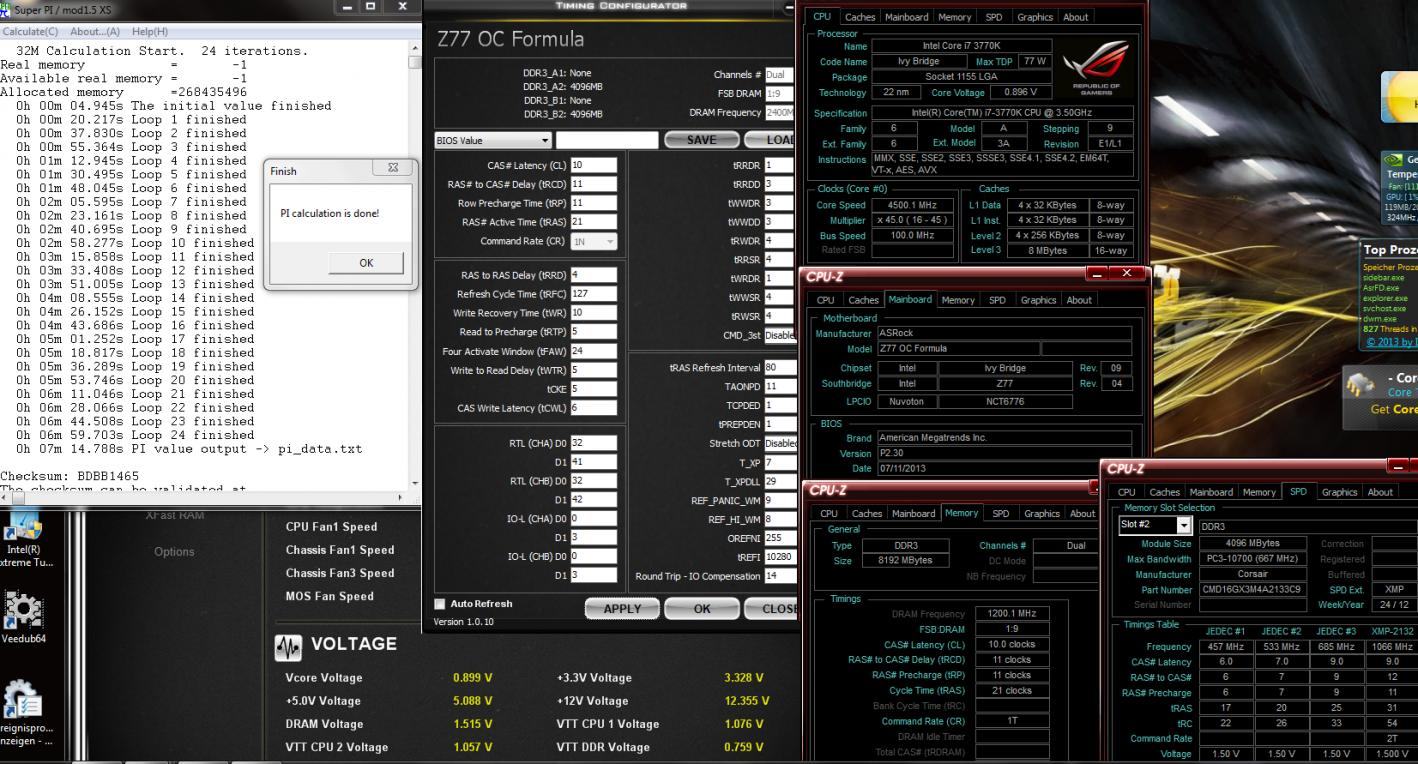1418x764 pixels.
Task: Click the MOS Fan Speed label
Action: [330, 596]
